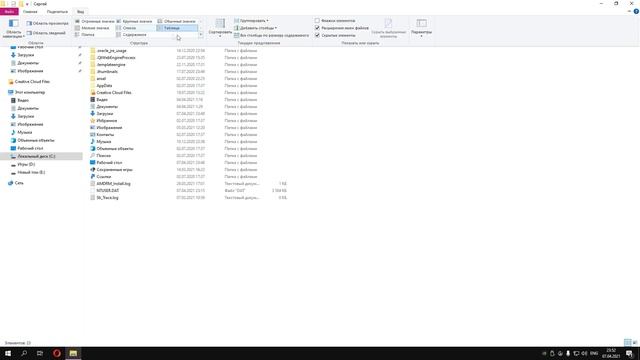Open Creative Cloud Files in navigation pane
The height and width of the screenshot is (360, 640).
[29, 82]
